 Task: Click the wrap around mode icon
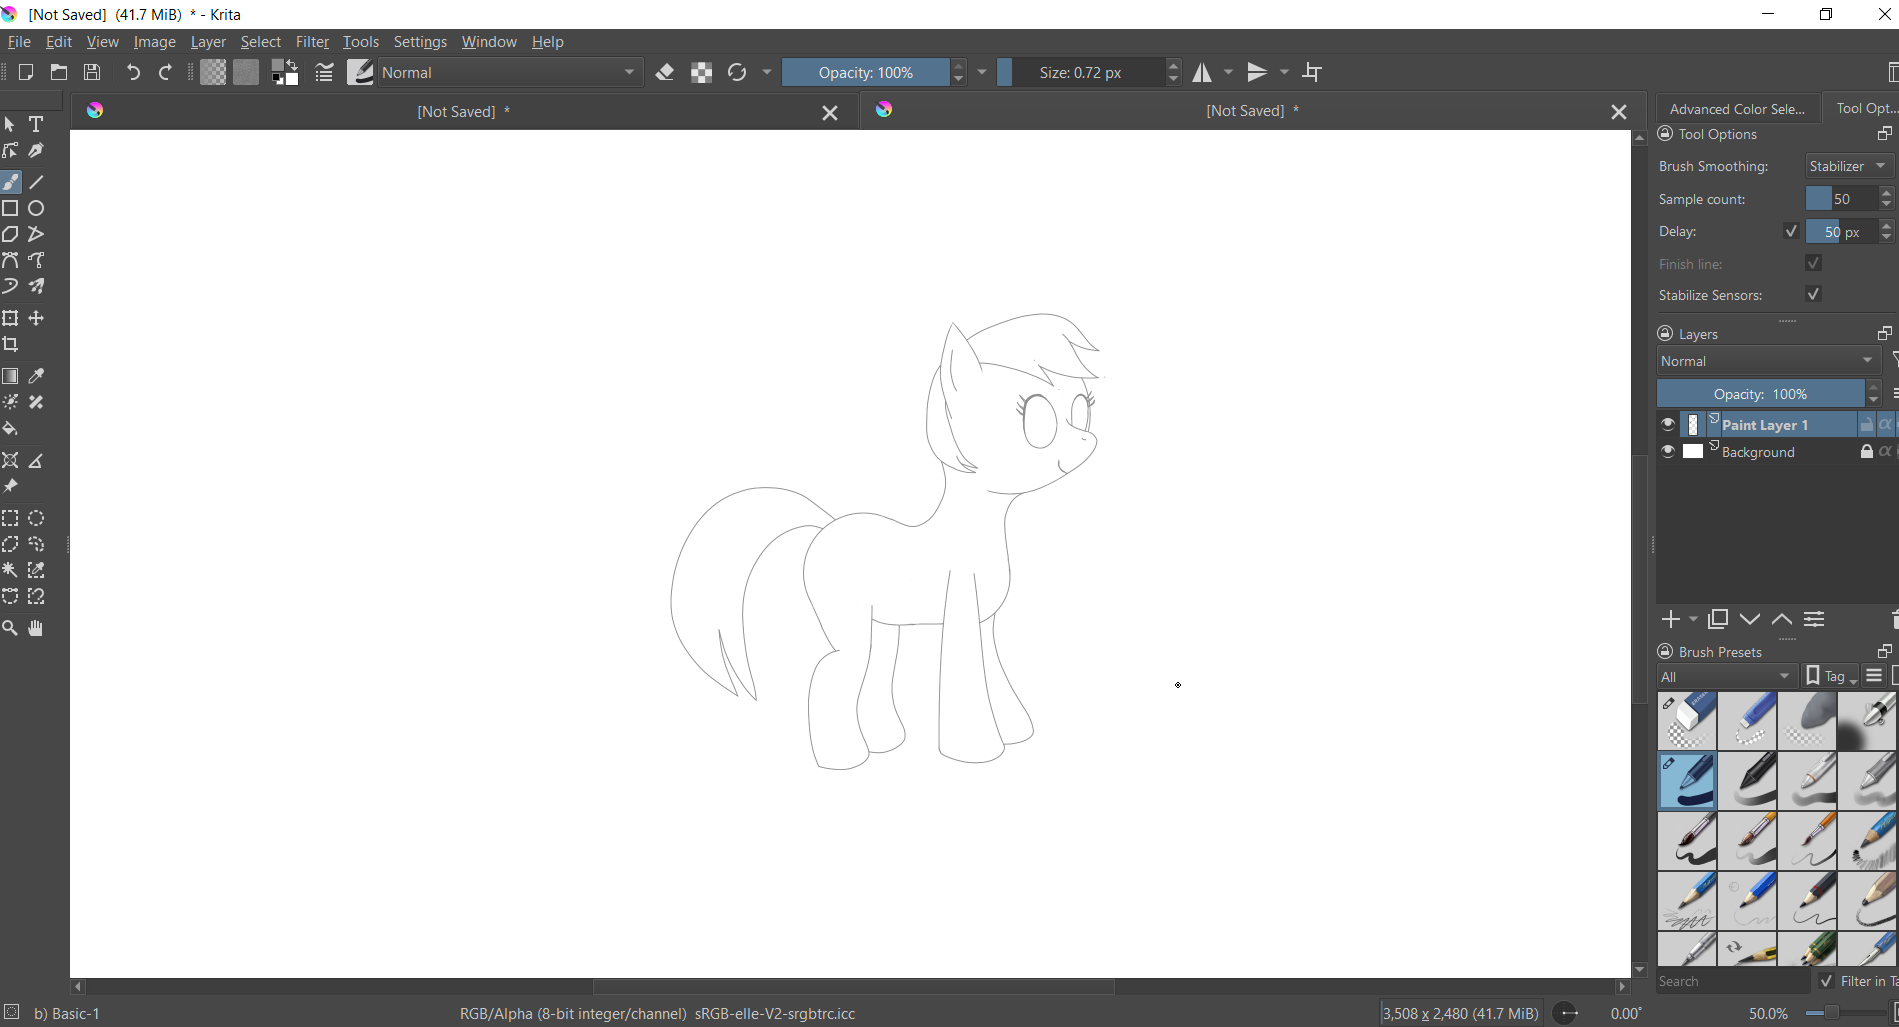pos(1313,72)
